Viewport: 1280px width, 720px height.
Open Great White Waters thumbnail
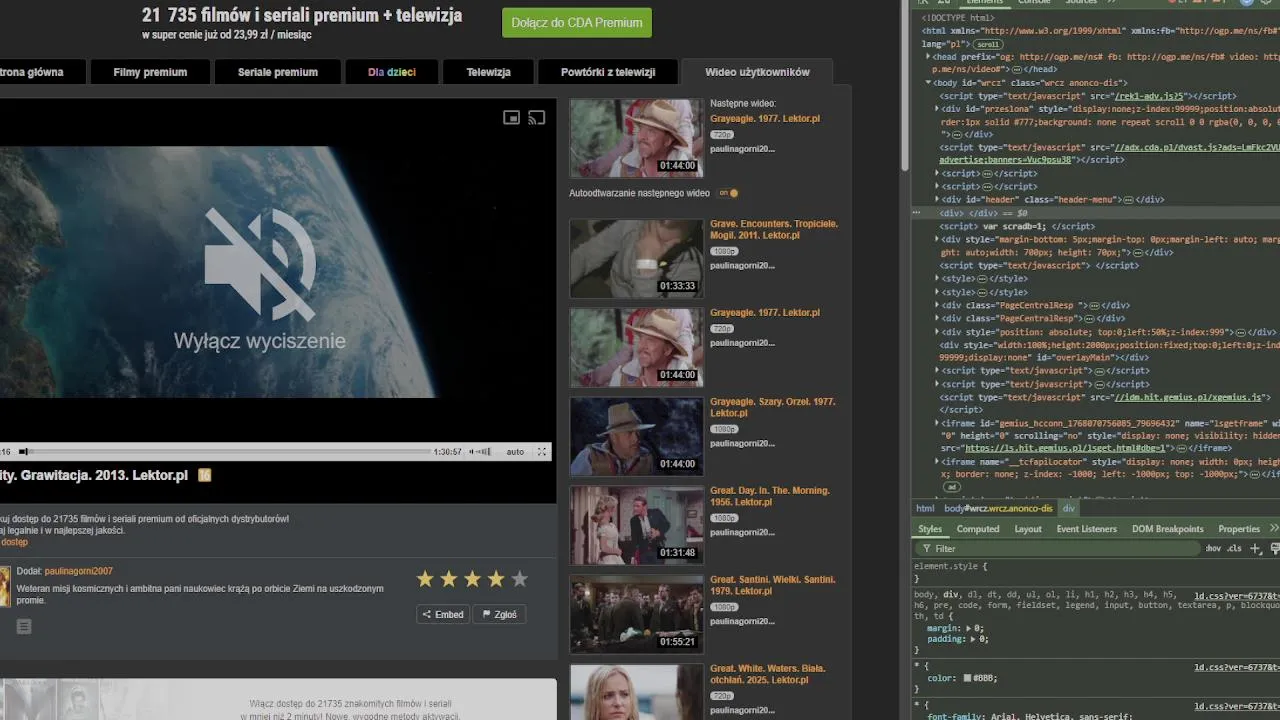click(x=637, y=692)
